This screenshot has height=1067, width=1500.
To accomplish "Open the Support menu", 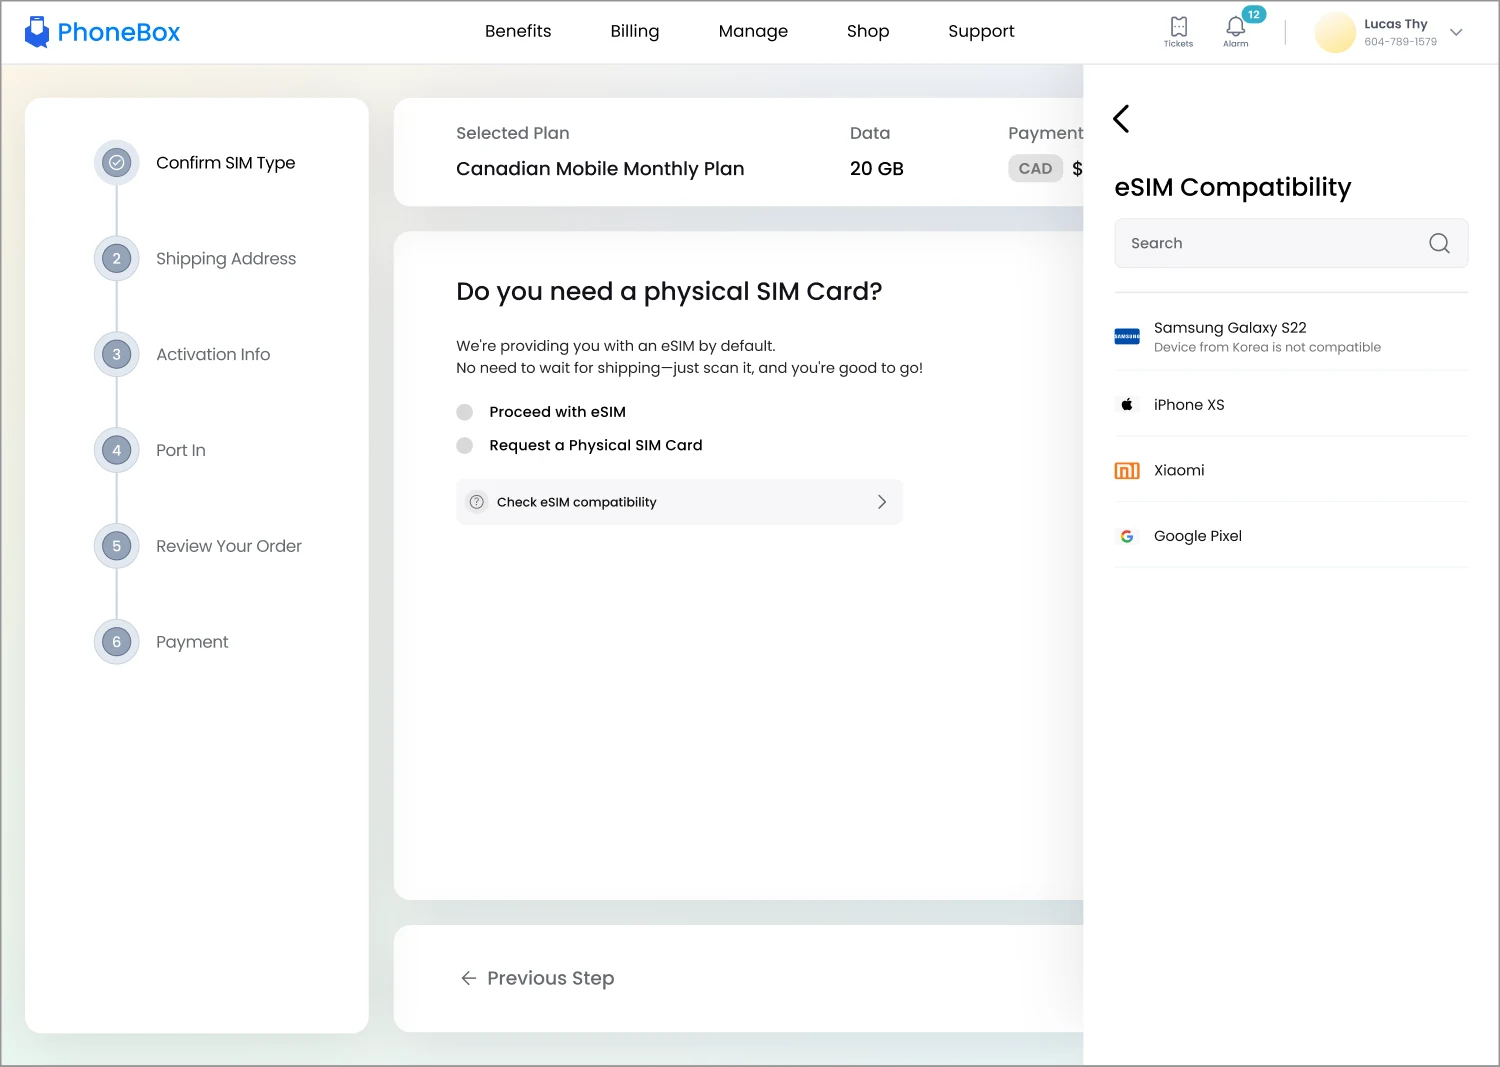I will click(x=981, y=31).
